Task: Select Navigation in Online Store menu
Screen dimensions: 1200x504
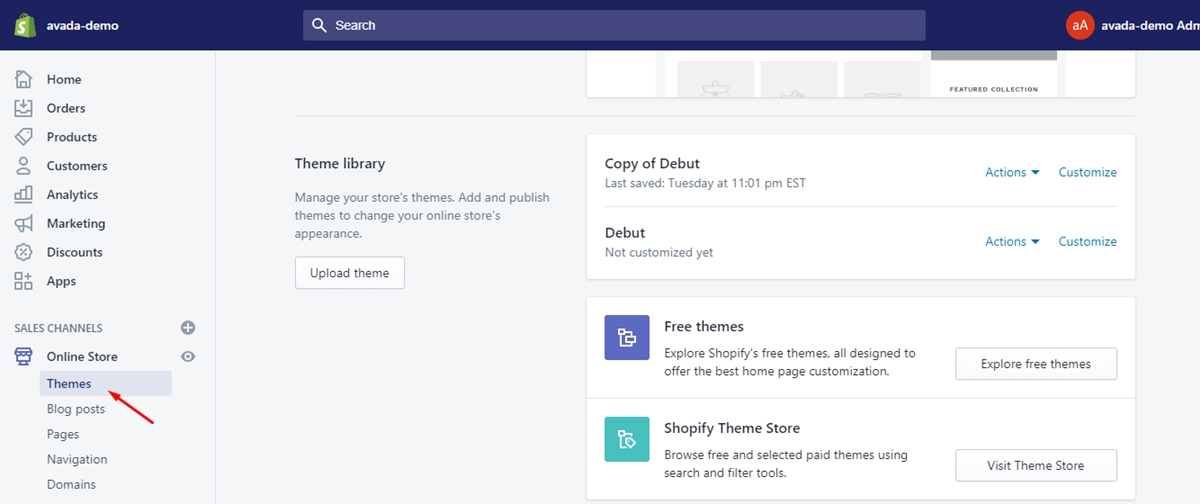Action: 77,459
